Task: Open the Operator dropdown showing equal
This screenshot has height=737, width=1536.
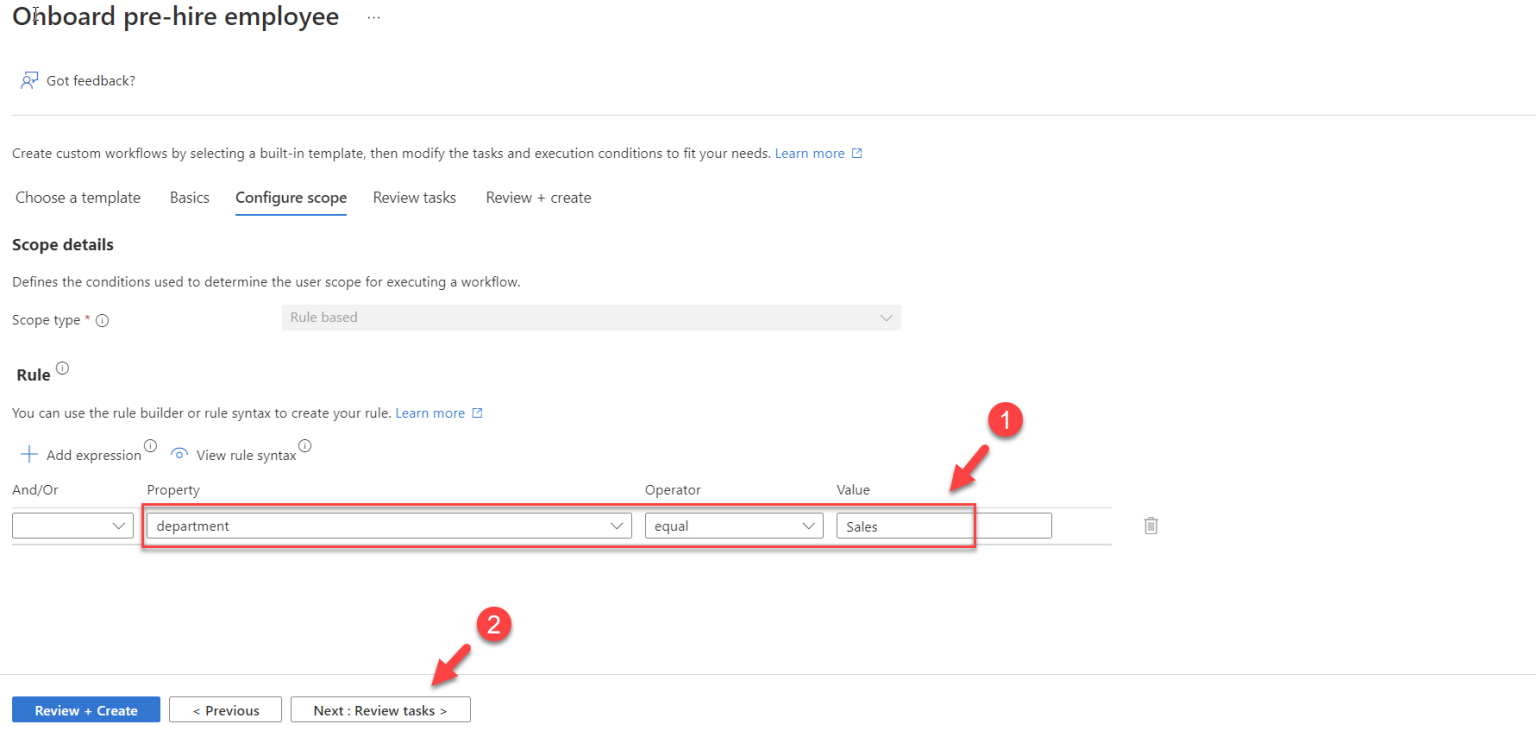Action: pos(733,526)
